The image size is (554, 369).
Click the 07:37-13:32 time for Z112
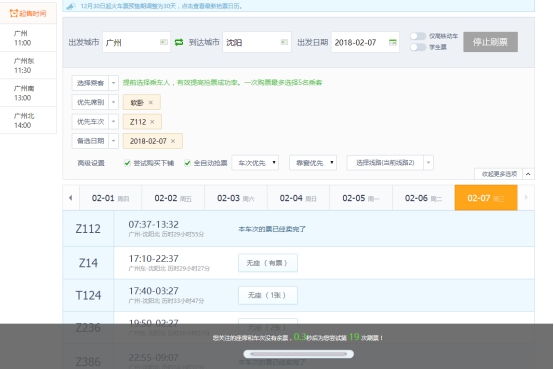pyautogui.click(x=153, y=225)
